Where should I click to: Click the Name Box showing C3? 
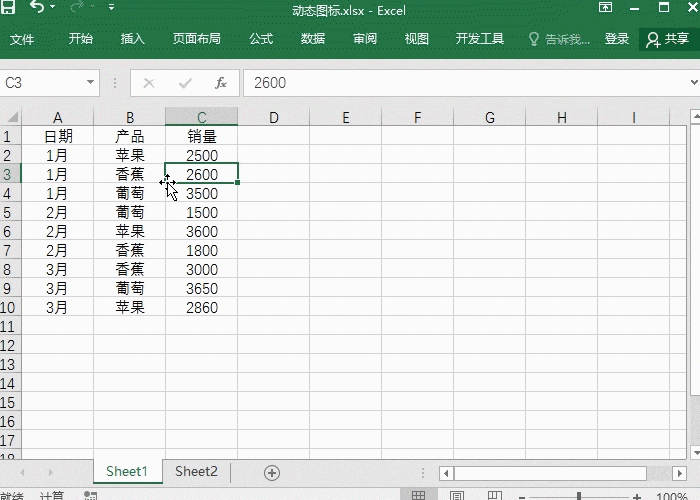point(42,83)
